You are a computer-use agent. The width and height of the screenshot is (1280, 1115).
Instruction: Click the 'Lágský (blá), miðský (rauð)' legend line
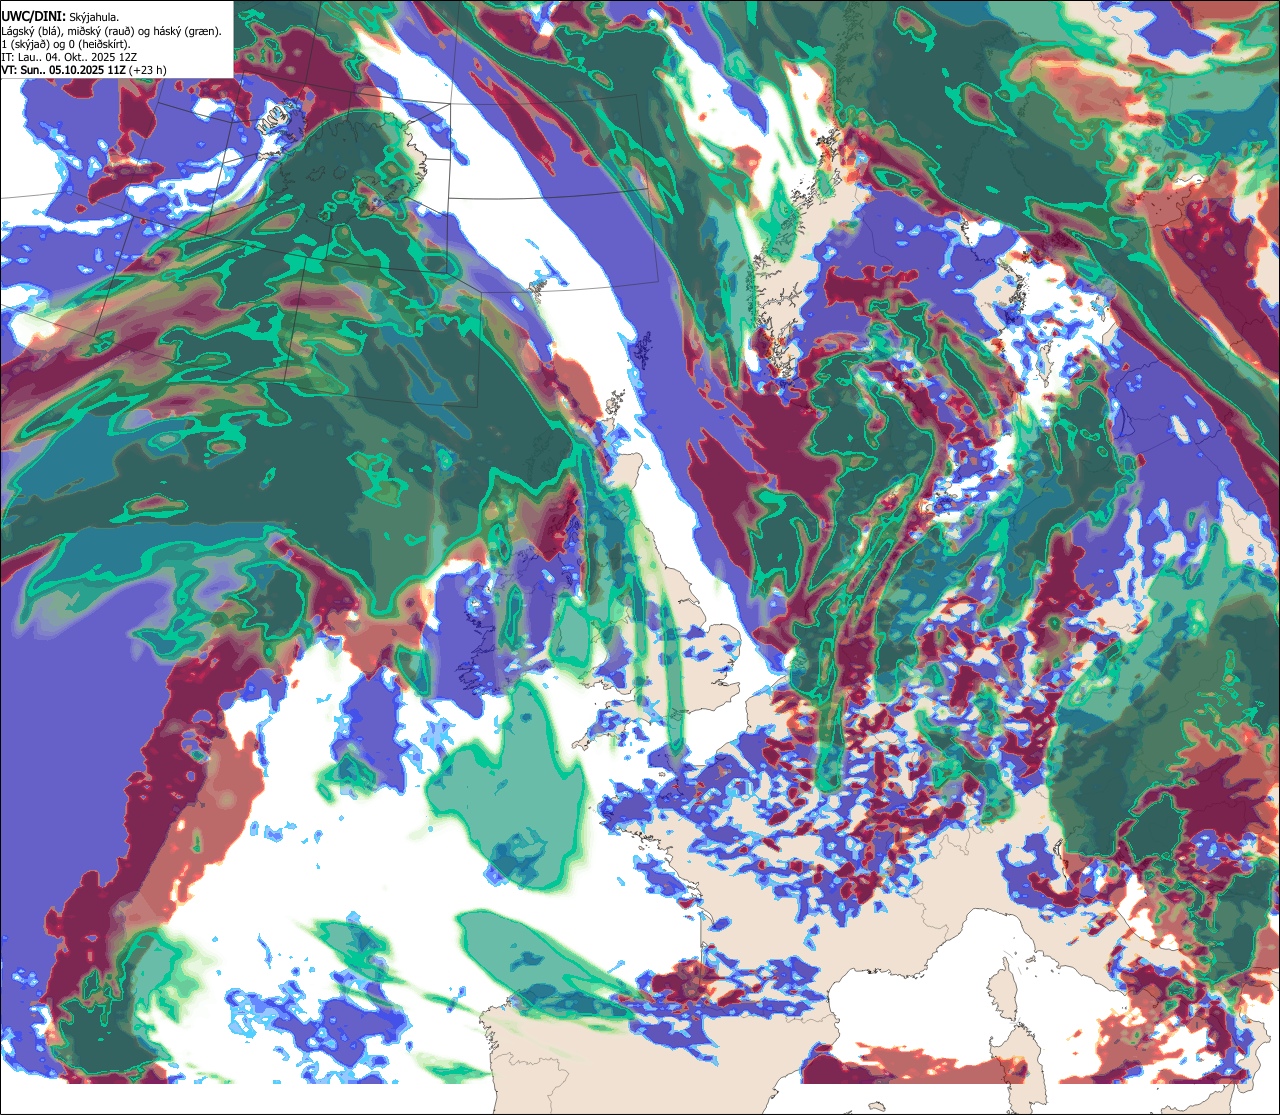pos(112,30)
